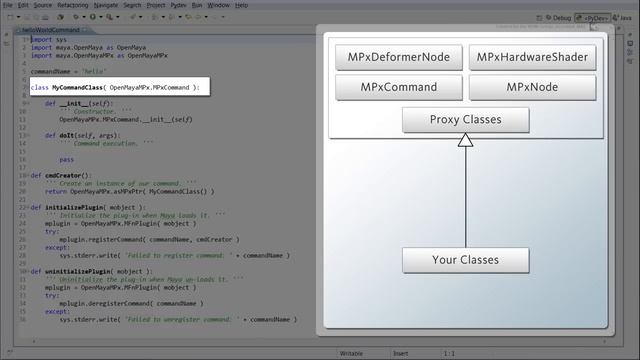Switch to the Java perspective

(x=622, y=18)
